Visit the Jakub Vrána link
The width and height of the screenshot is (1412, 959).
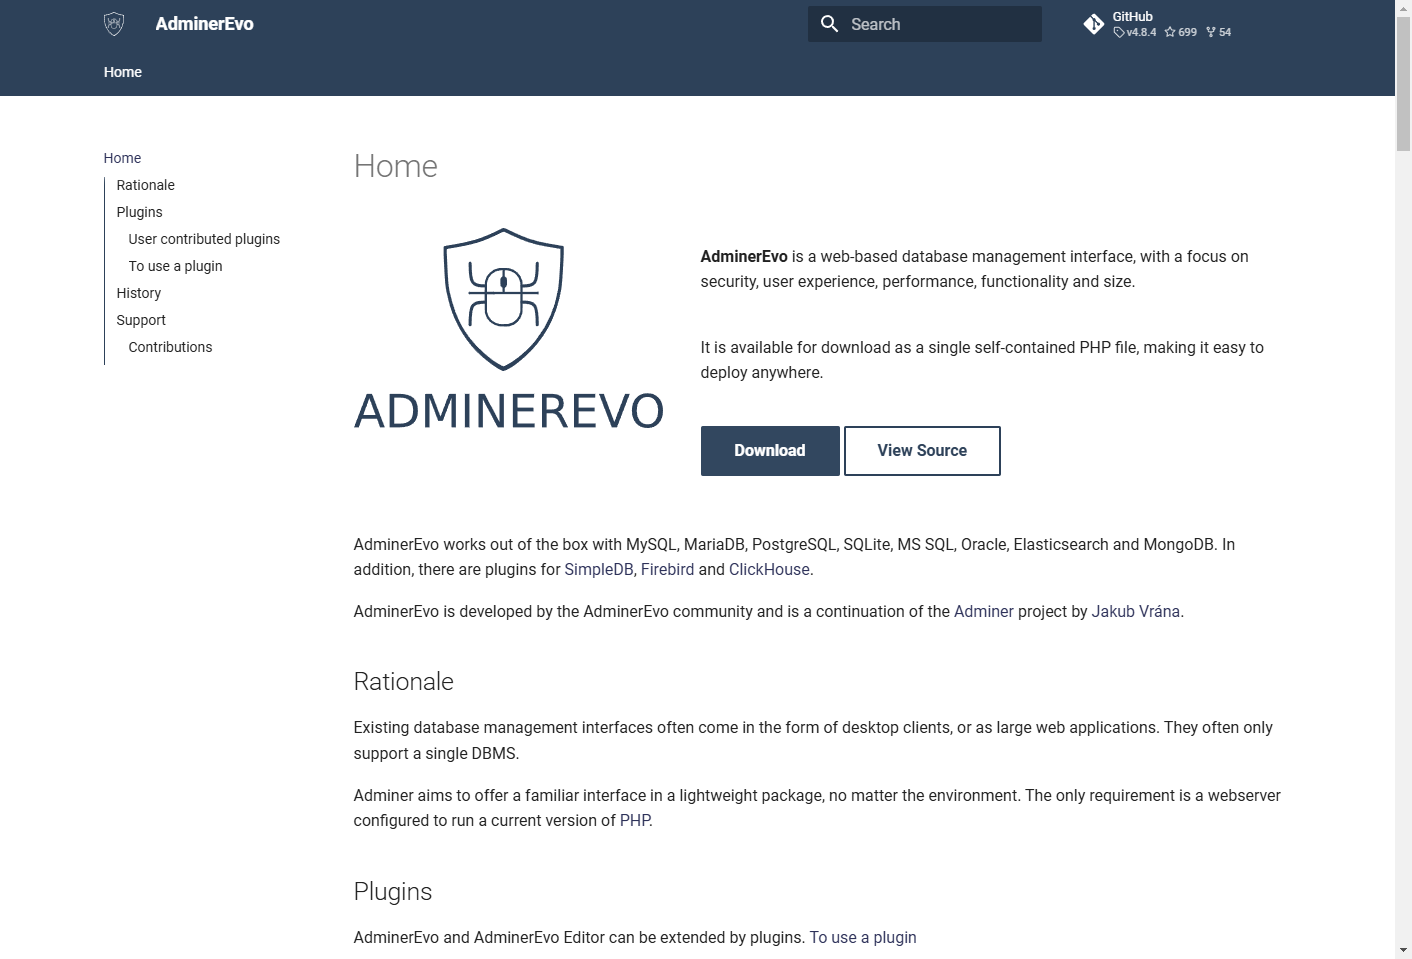(x=1135, y=611)
